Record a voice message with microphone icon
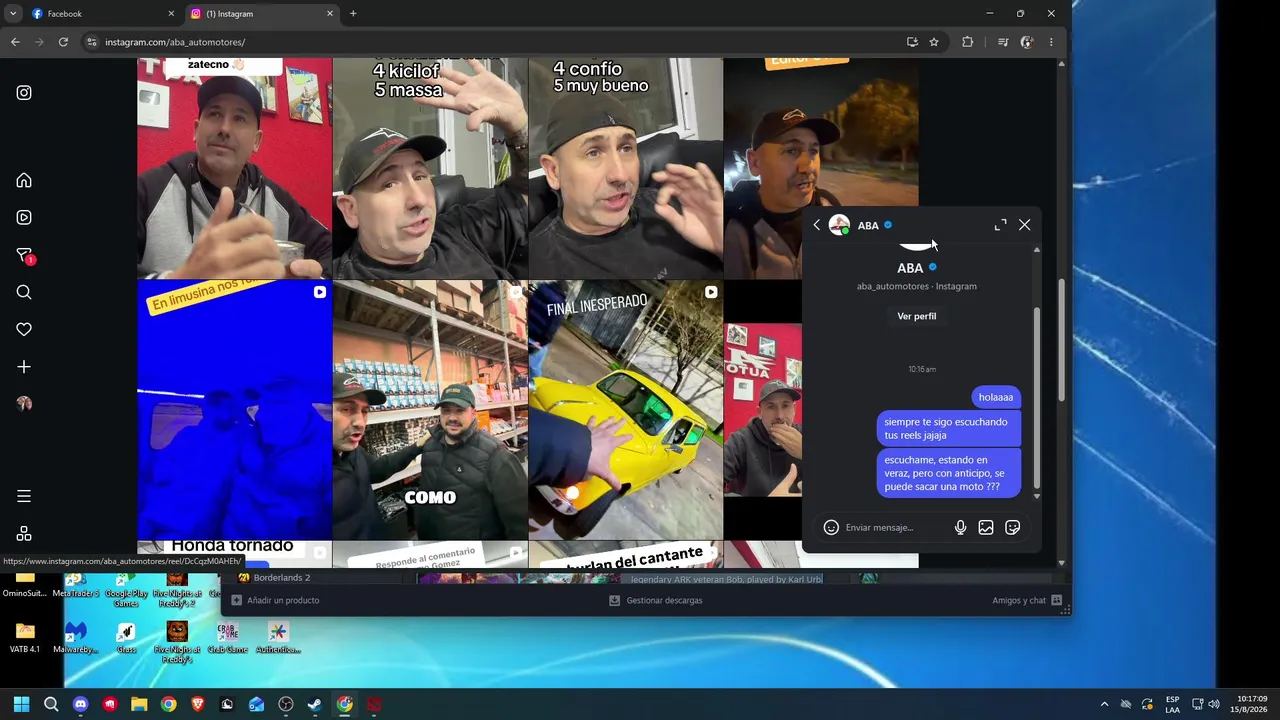Image resolution: width=1280 pixels, height=720 pixels. point(960,527)
